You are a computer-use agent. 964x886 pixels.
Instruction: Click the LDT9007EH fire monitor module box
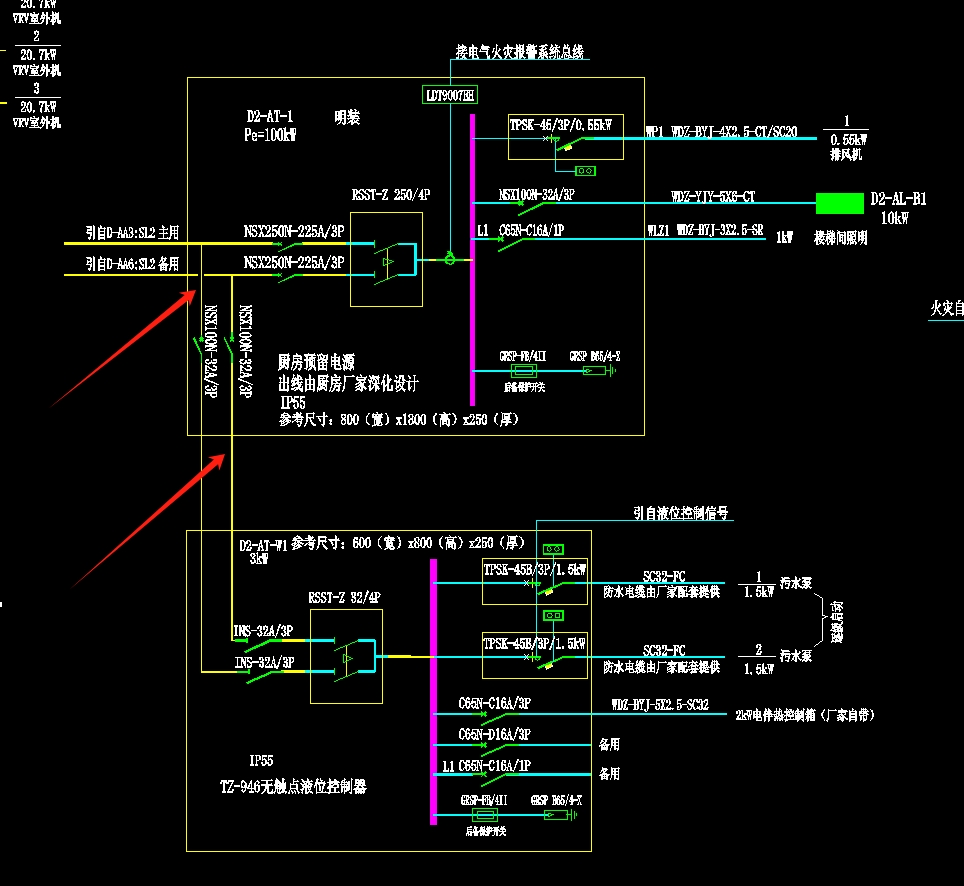point(450,95)
